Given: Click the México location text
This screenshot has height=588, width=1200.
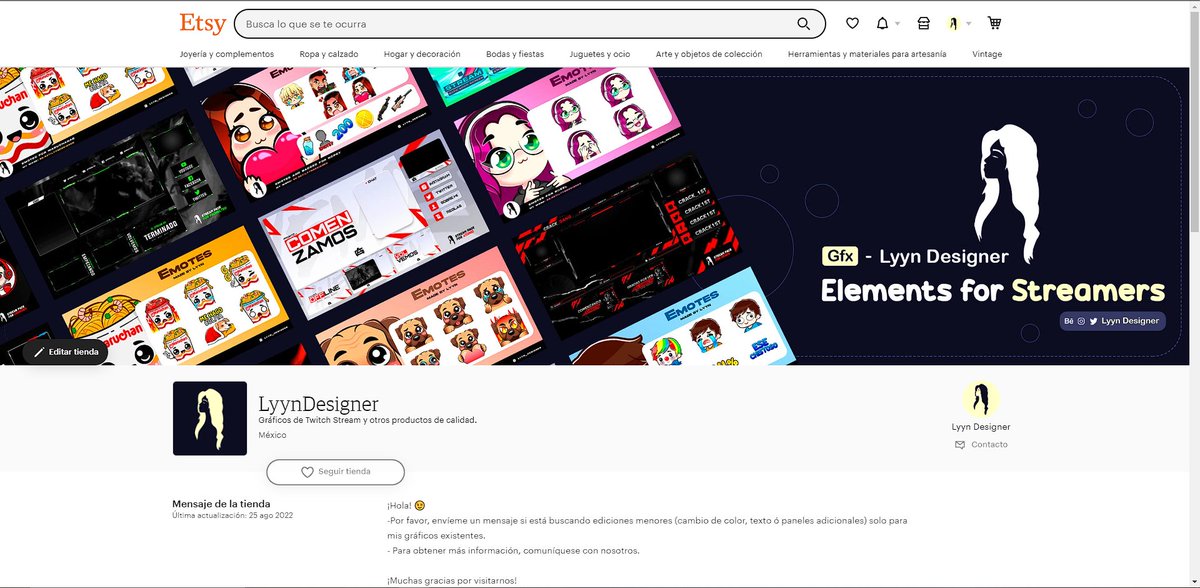Looking at the screenshot, I should (272, 435).
